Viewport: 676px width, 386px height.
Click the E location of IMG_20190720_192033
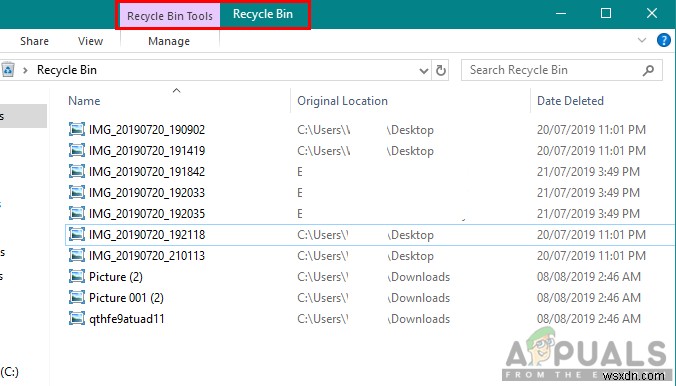tap(300, 193)
